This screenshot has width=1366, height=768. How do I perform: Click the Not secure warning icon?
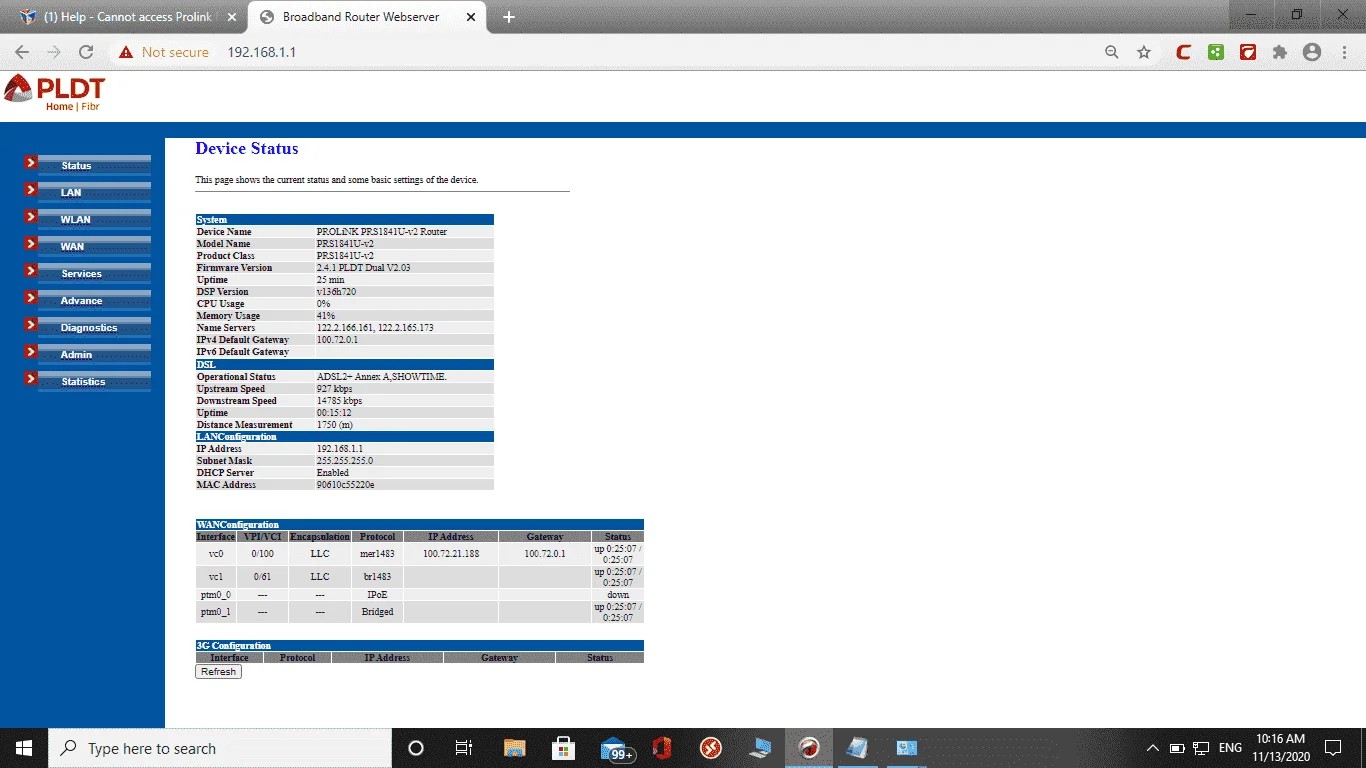(126, 52)
